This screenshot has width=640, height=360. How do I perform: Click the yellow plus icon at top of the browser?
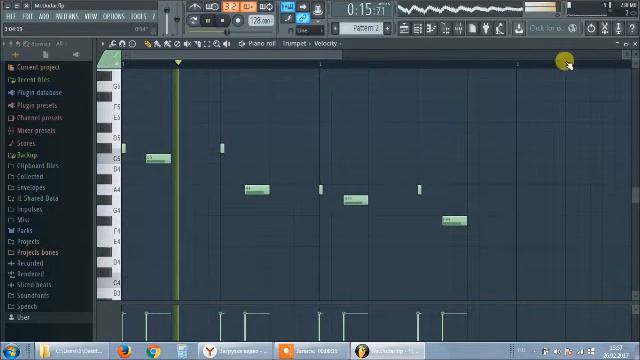16,55
